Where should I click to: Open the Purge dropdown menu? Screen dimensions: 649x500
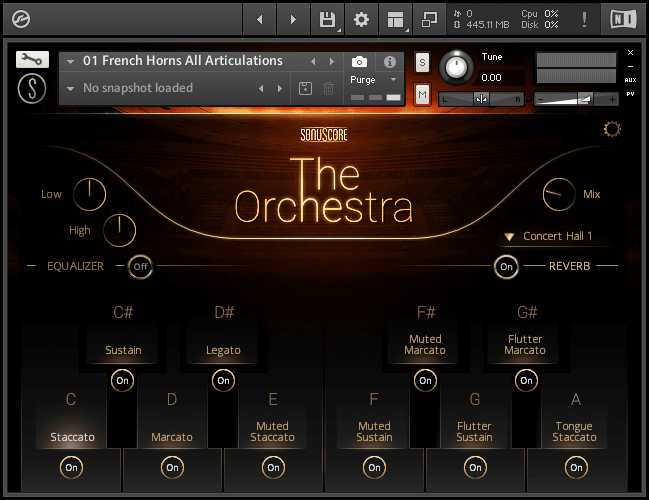click(x=373, y=79)
